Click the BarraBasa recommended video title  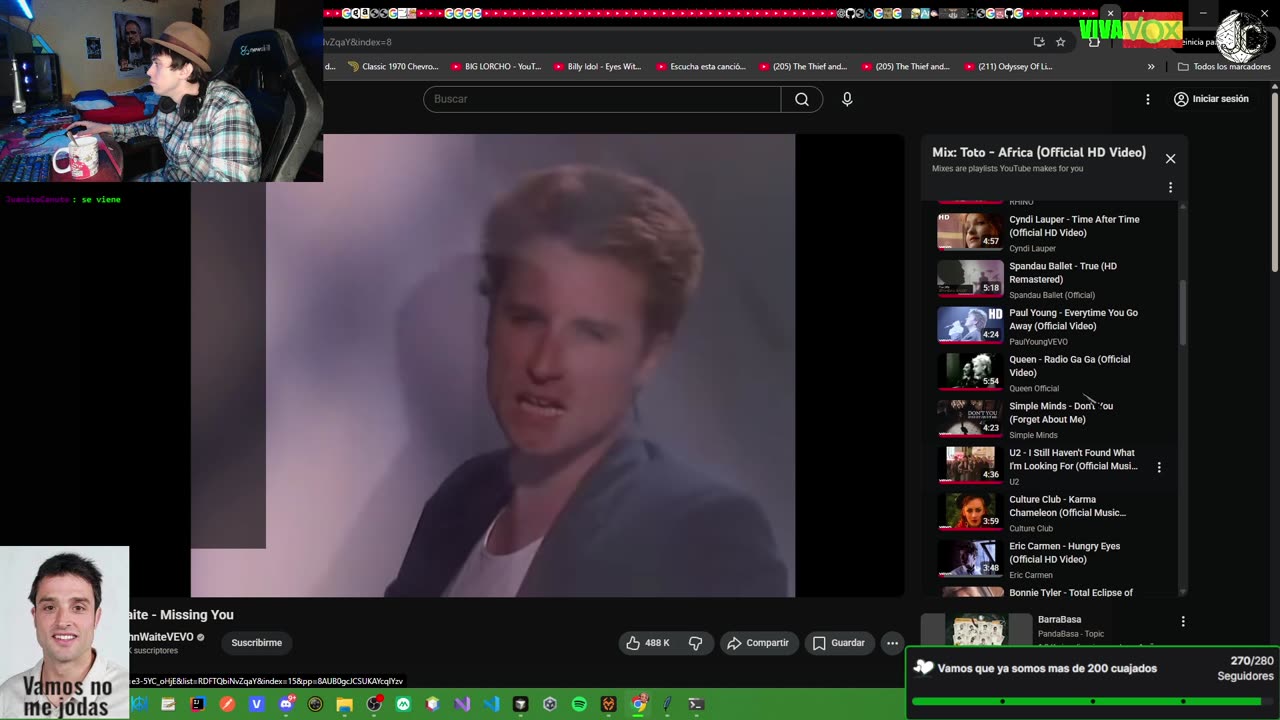pyautogui.click(x=1059, y=620)
